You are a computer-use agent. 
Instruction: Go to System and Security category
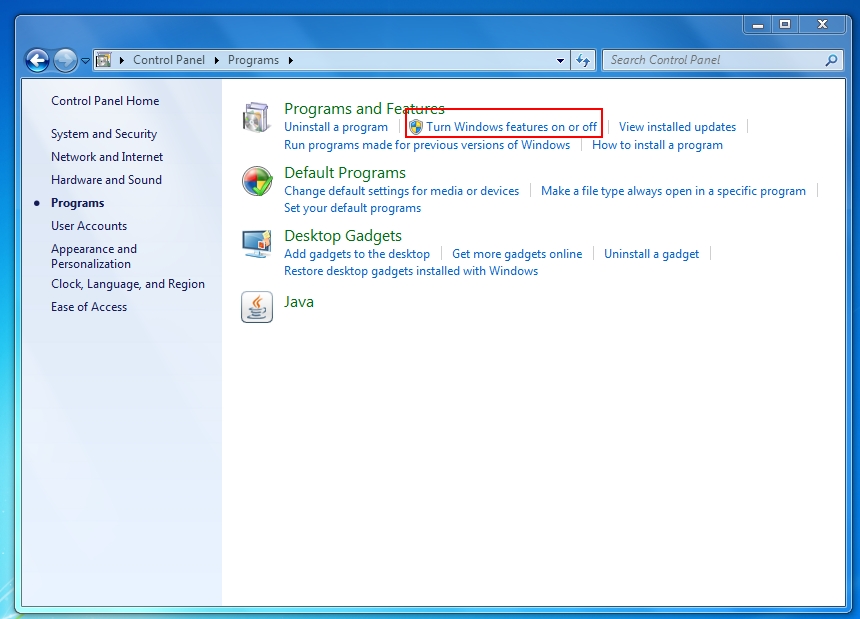pos(104,134)
